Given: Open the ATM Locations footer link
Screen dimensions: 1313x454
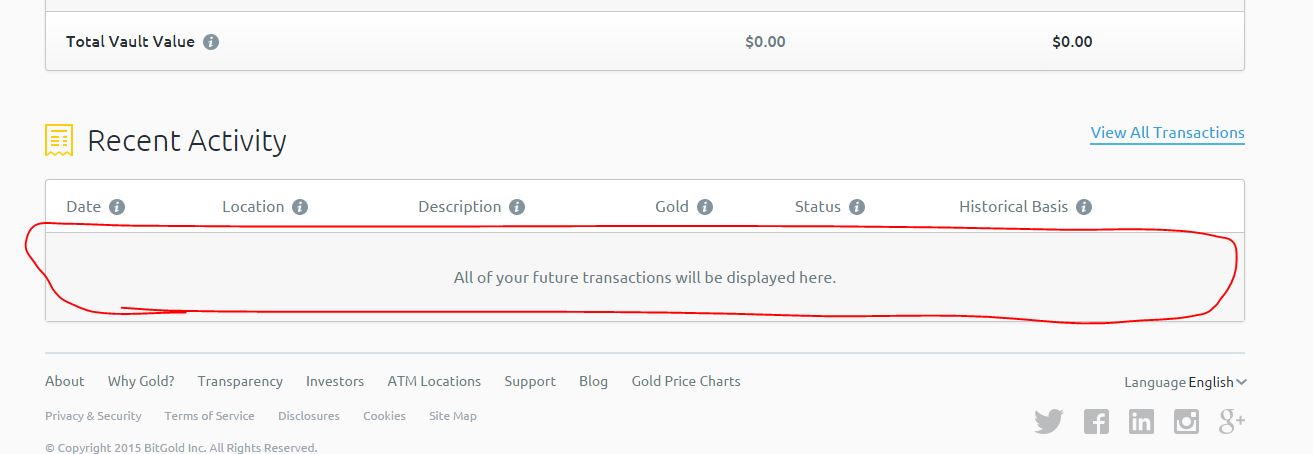Looking at the screenshot, I should 434,381.
